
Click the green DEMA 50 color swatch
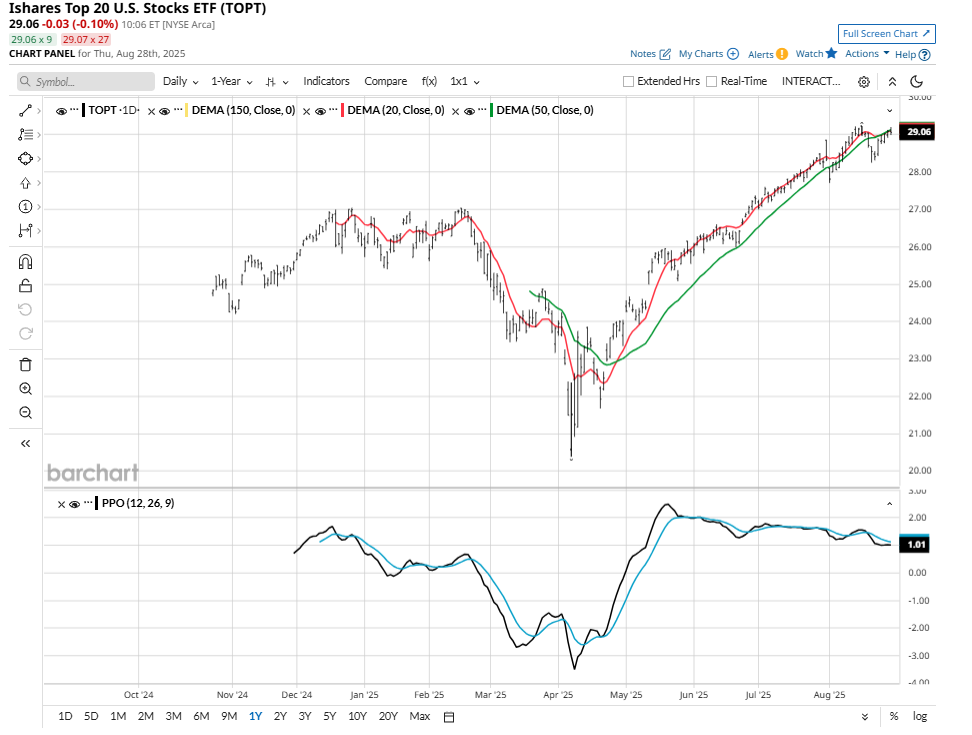tap(492, 110)
